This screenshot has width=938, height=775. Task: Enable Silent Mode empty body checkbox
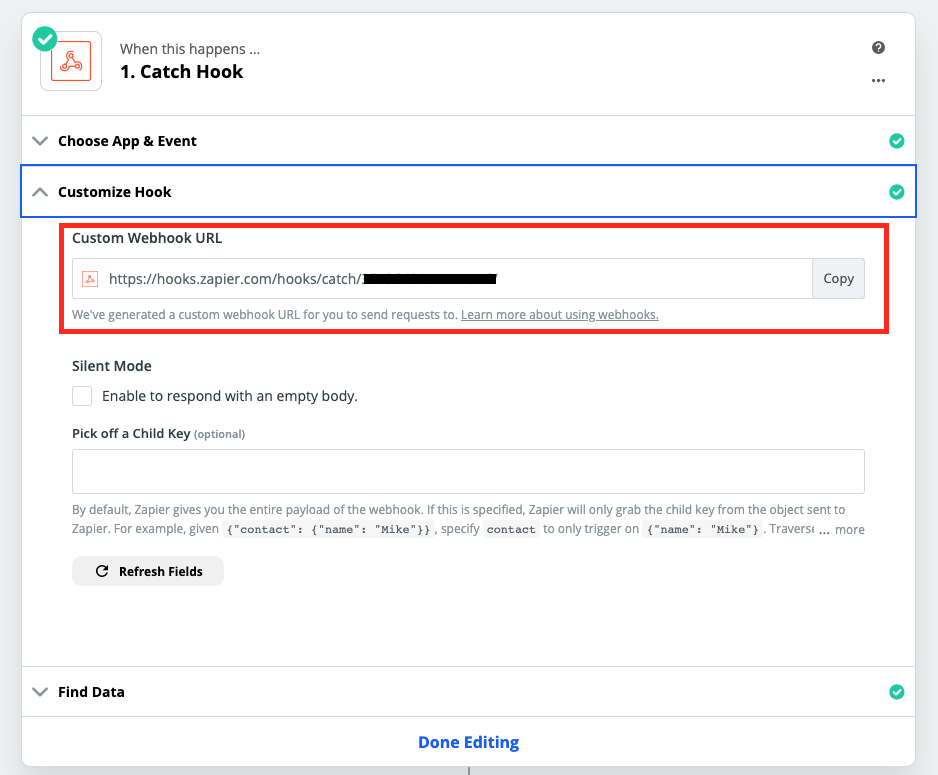tap(82, 396)
